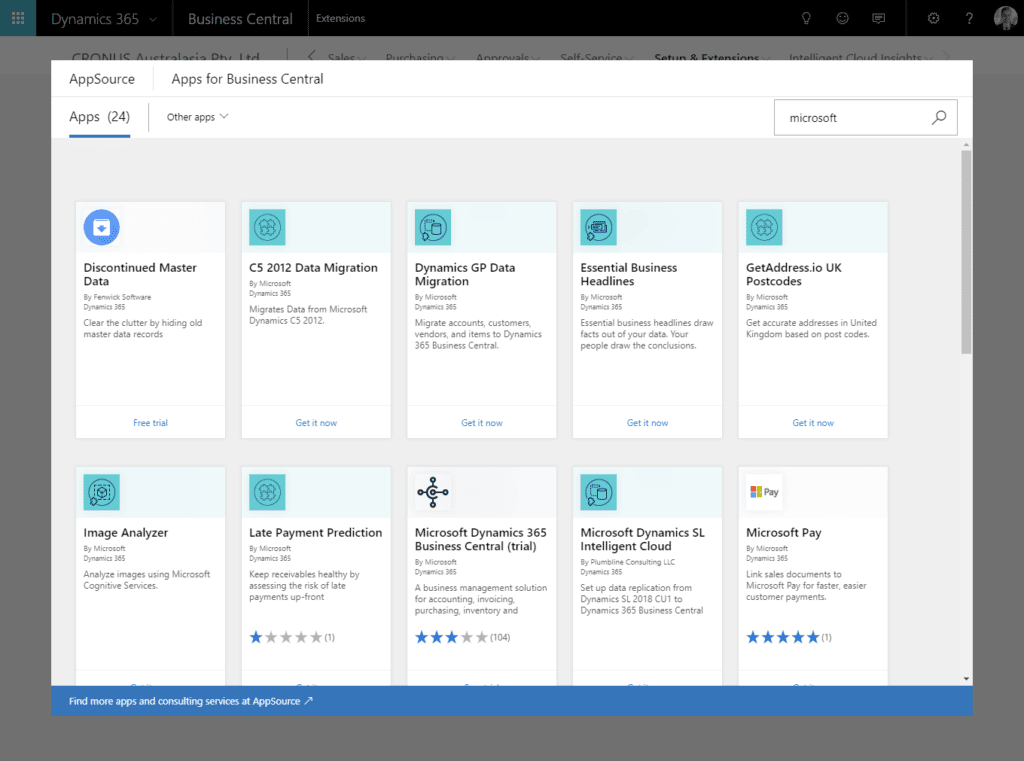Click the vertical scrollbar thumb
This screenshot has width=1024, height=761.
(x=966, y=252)
